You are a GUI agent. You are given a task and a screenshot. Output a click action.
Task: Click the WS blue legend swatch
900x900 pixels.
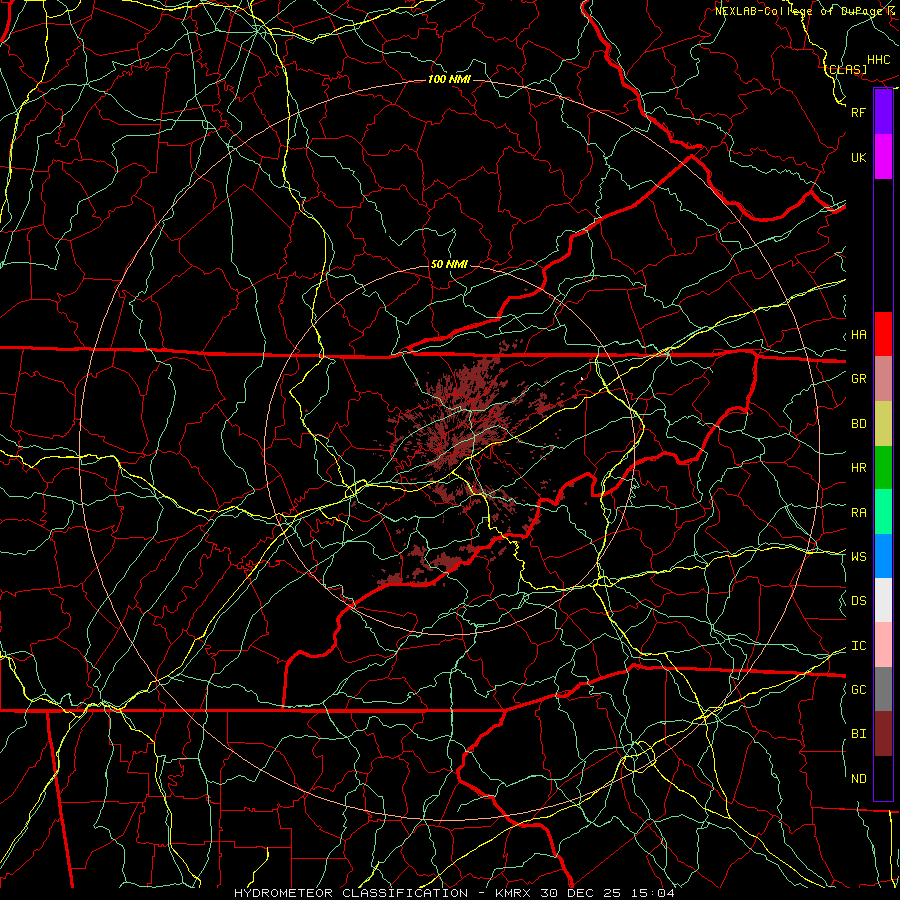883,556
